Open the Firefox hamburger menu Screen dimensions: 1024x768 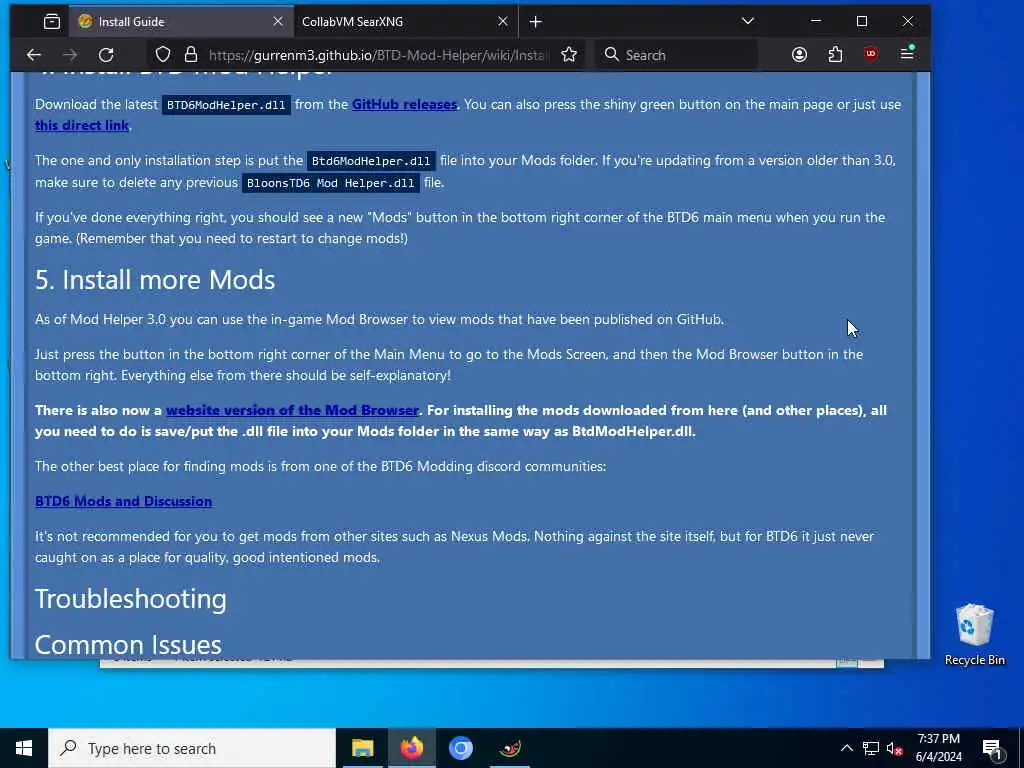pyautogui.click(x=907, y=54)
